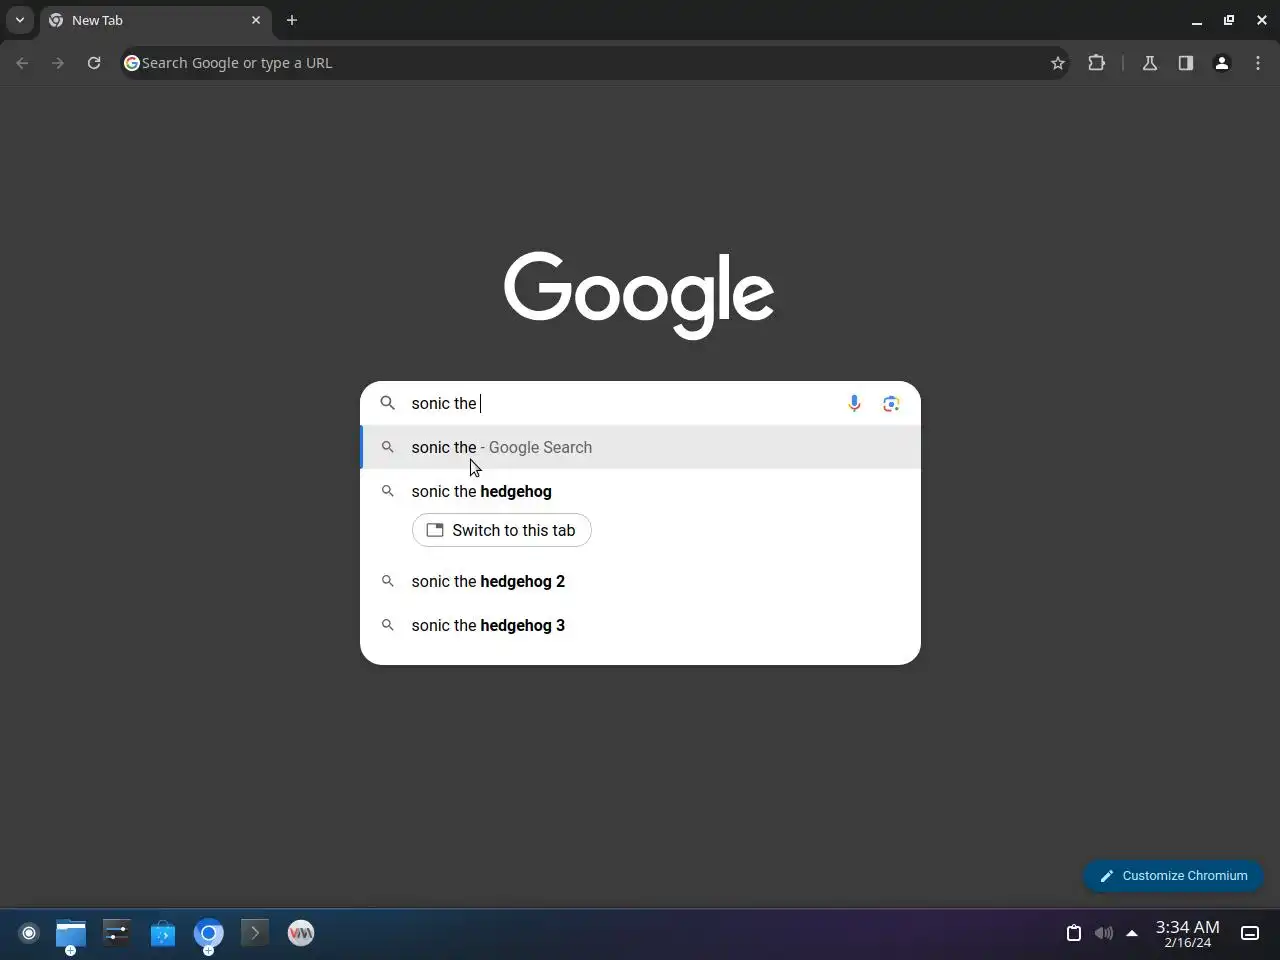Viewport: 1280px width, 960px height.
Task: Minimize the Chromium window
Action: click(x=1197, y=20)
